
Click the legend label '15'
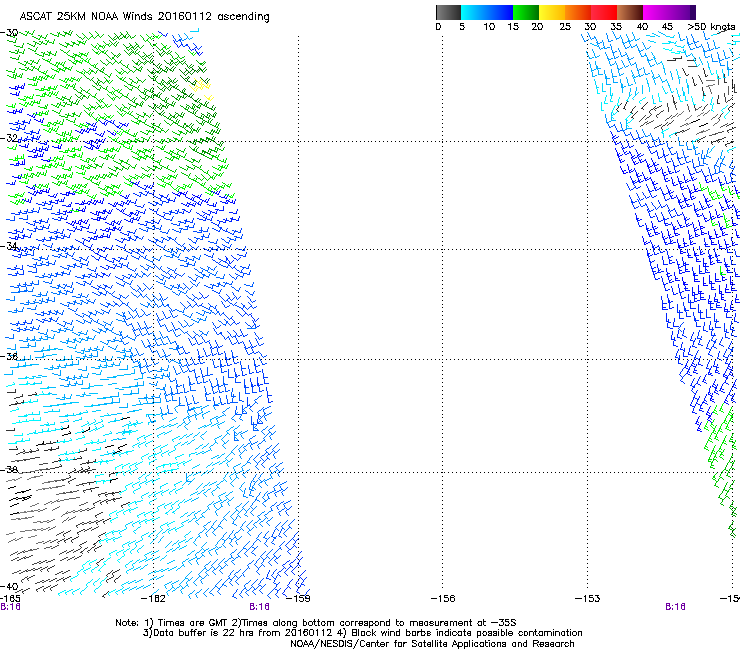point(513,27)
